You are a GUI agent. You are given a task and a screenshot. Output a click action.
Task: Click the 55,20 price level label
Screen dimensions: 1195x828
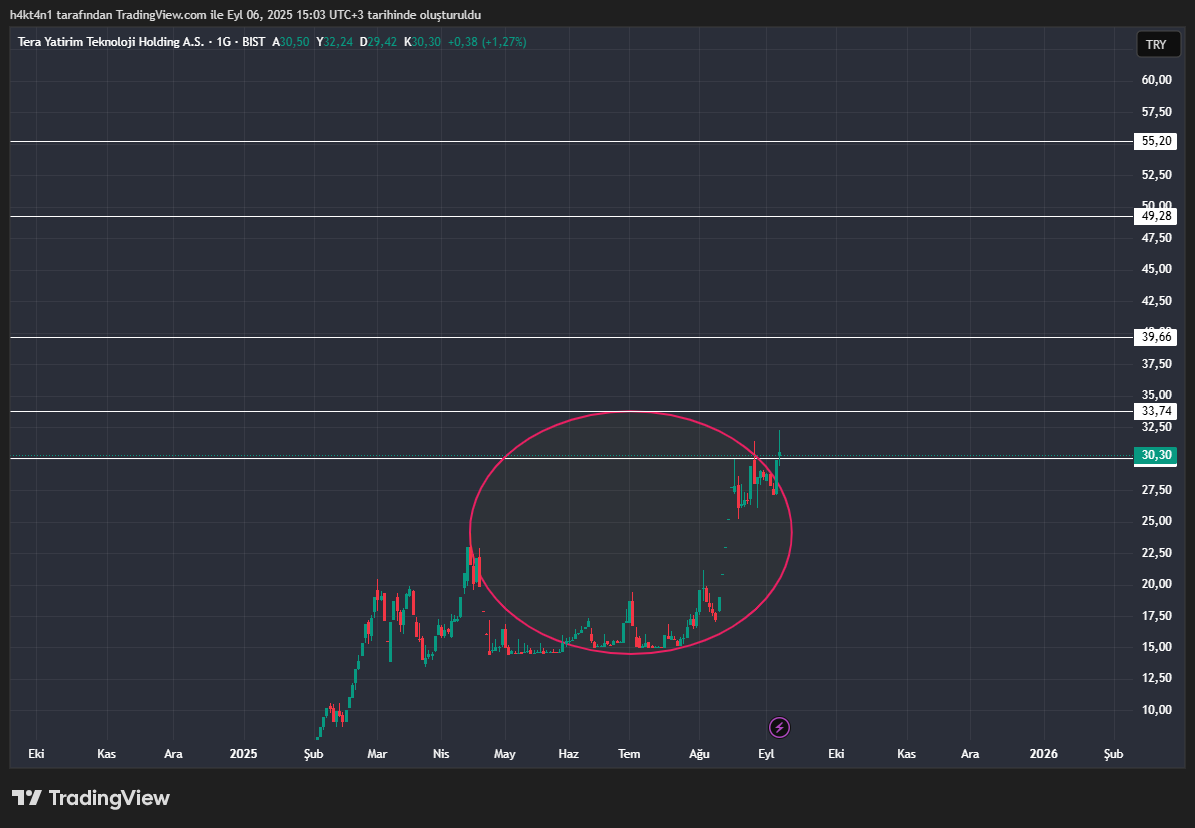[1156, 141]
